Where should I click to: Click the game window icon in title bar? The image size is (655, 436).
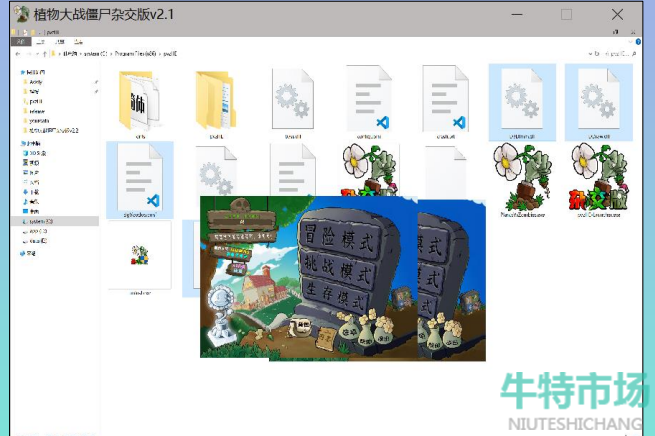pos(22,14)
